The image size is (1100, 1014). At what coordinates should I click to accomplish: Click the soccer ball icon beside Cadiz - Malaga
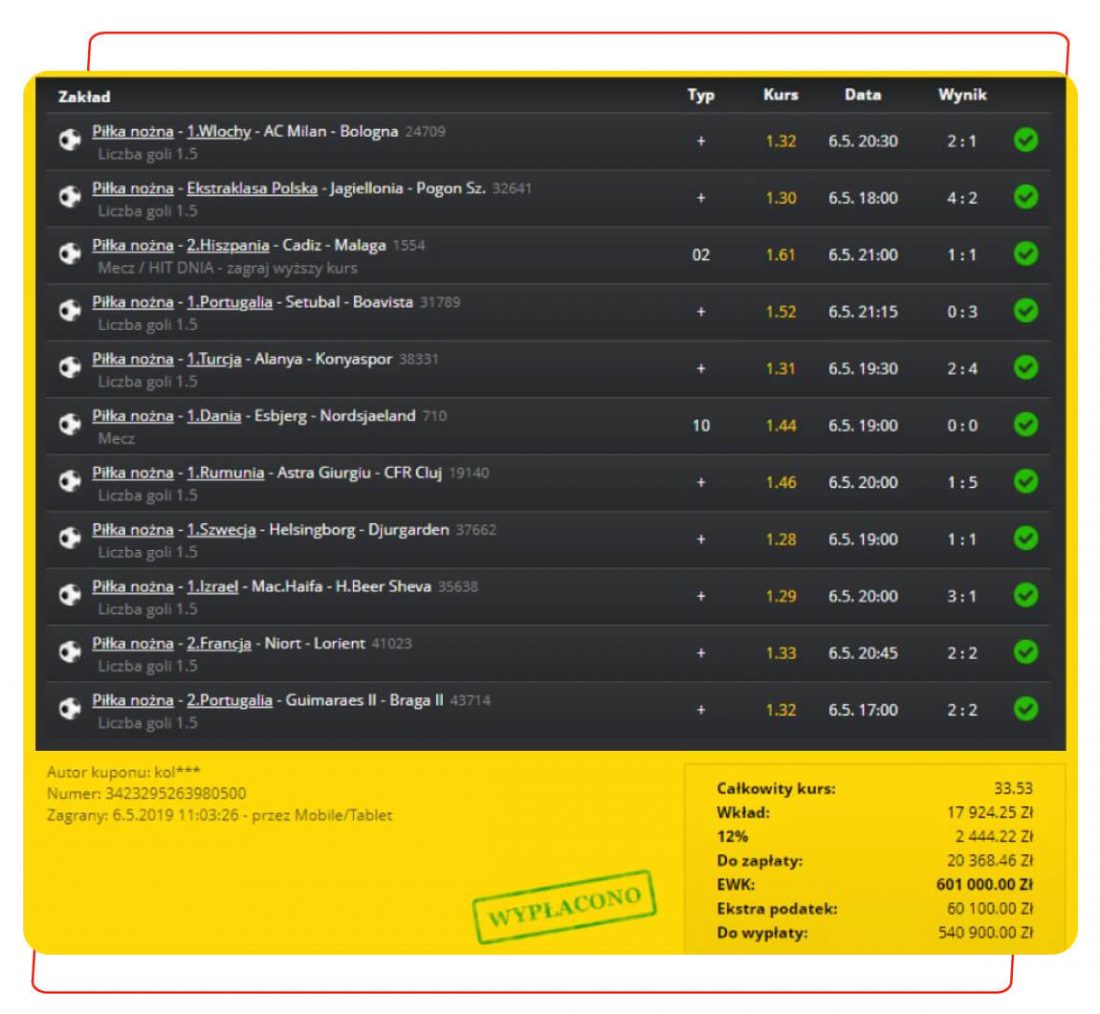67,255
